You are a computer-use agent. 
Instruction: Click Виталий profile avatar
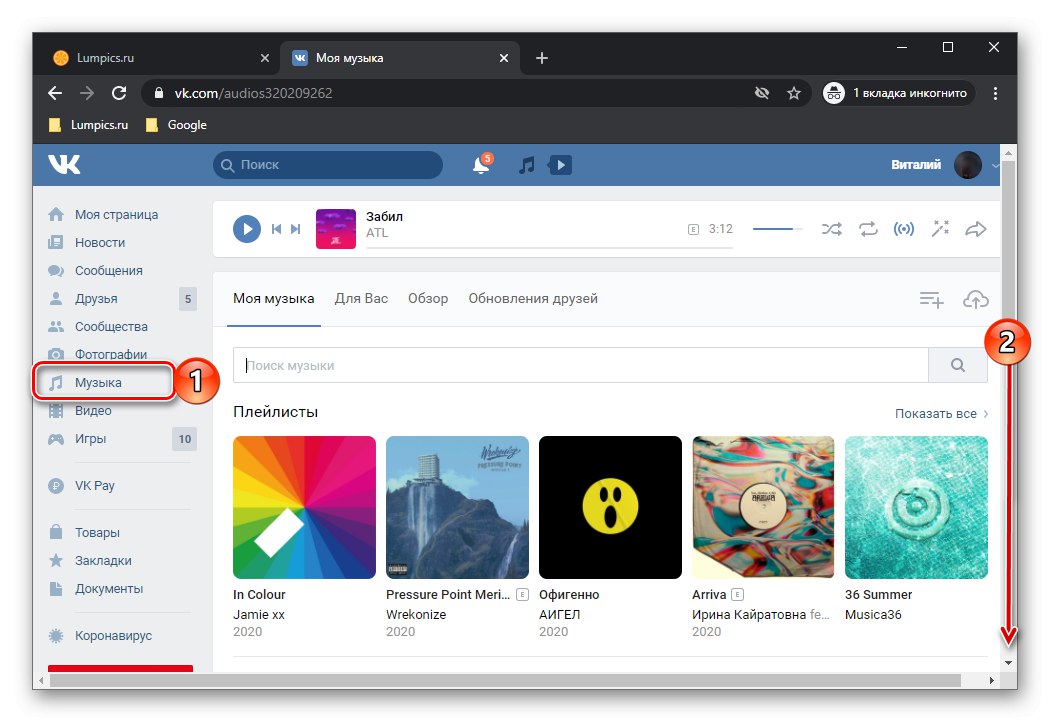(968, 165)
